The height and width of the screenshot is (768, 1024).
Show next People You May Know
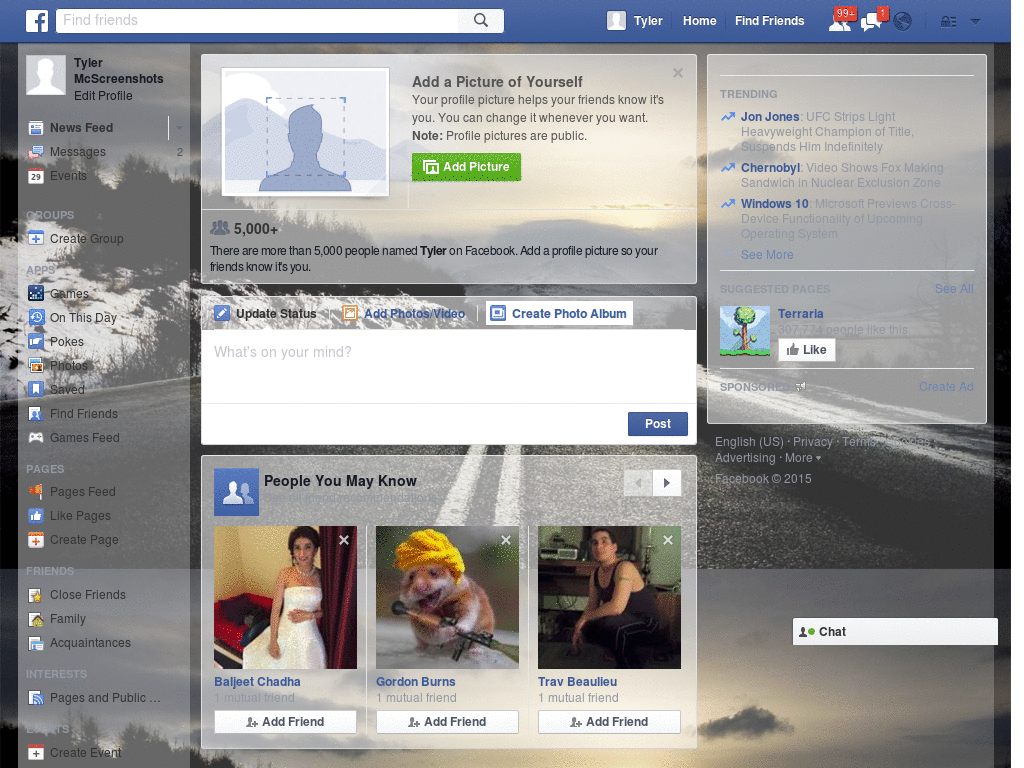tap(667, 483)
